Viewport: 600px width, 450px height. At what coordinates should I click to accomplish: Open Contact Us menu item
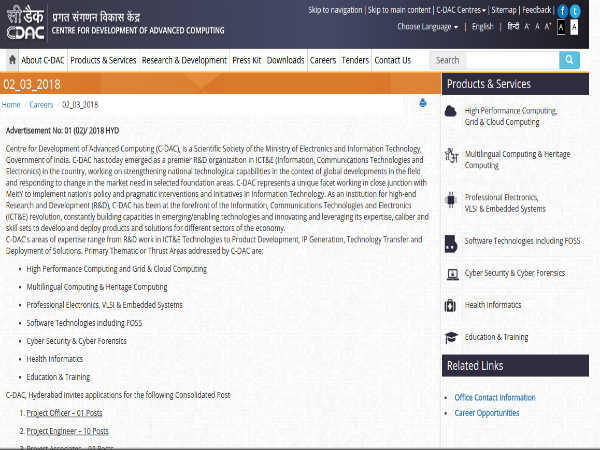tap(393, 60)
